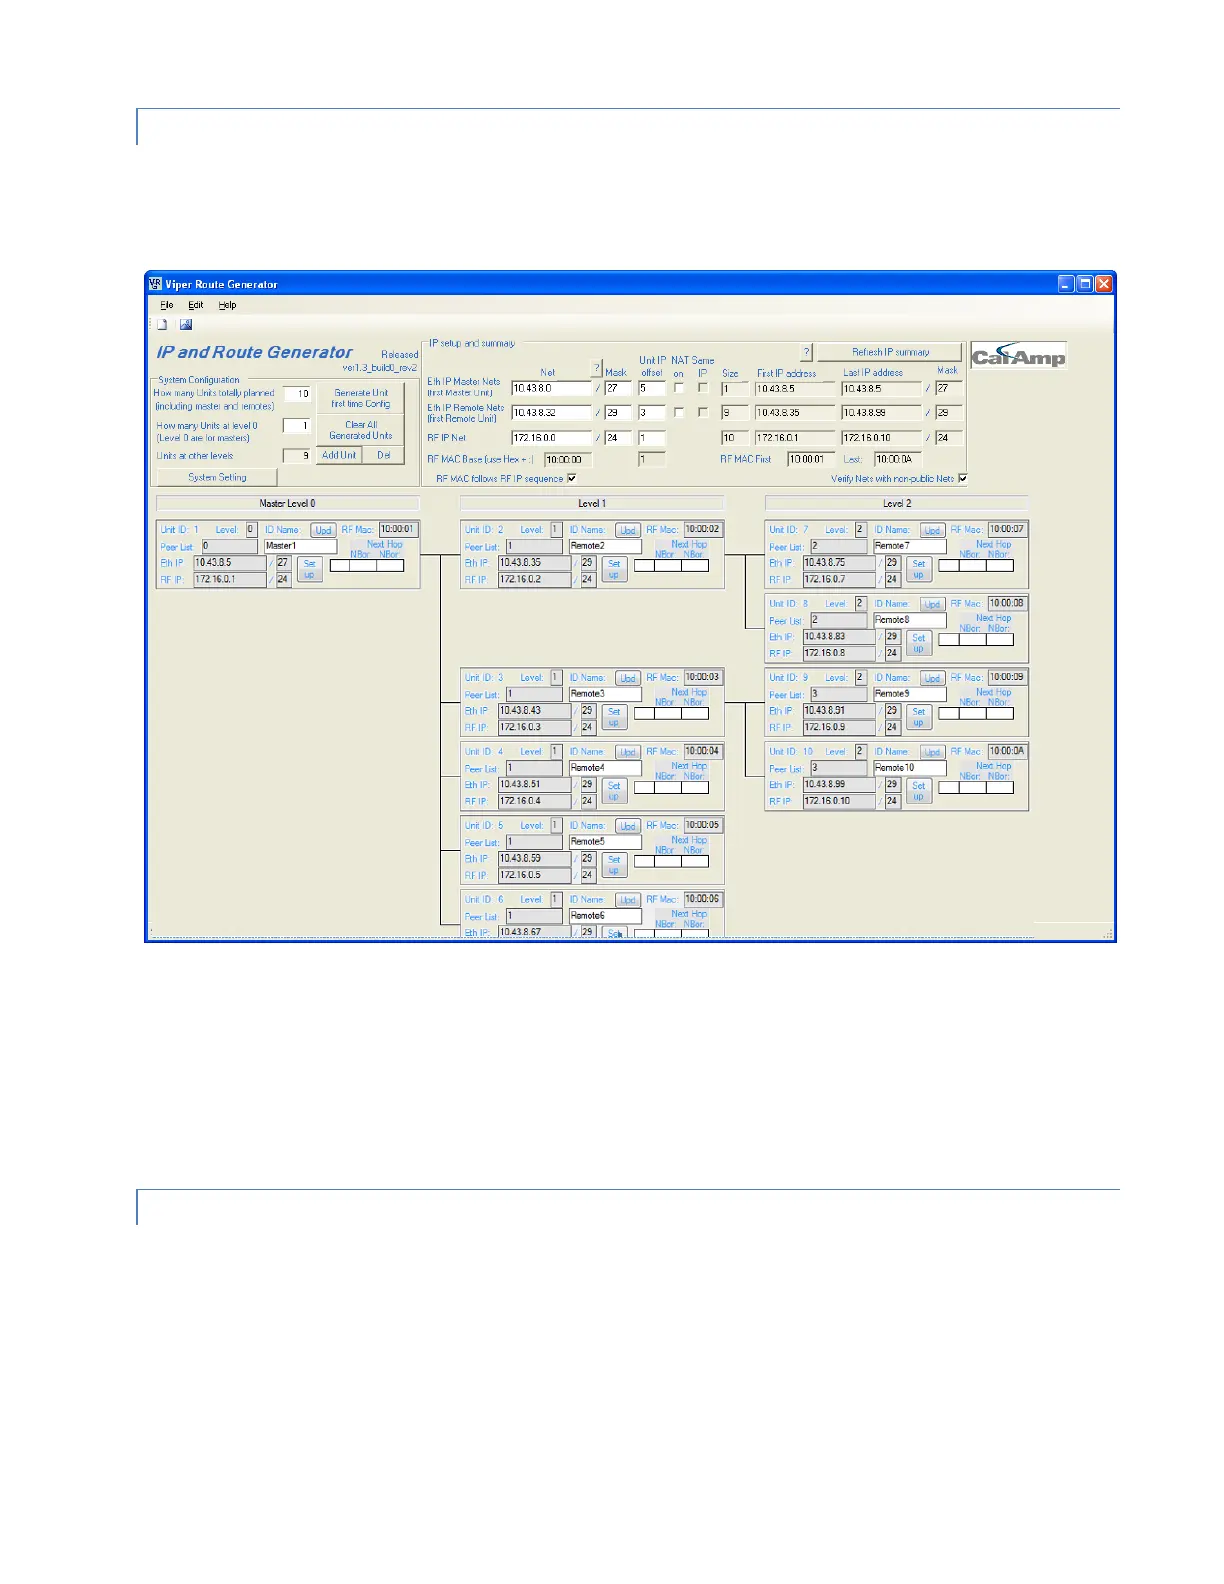Toggle RF MAC follows RF IP sequence checkbox
This screenshot has height=1584, width=1224.
(x=571, y=478)
